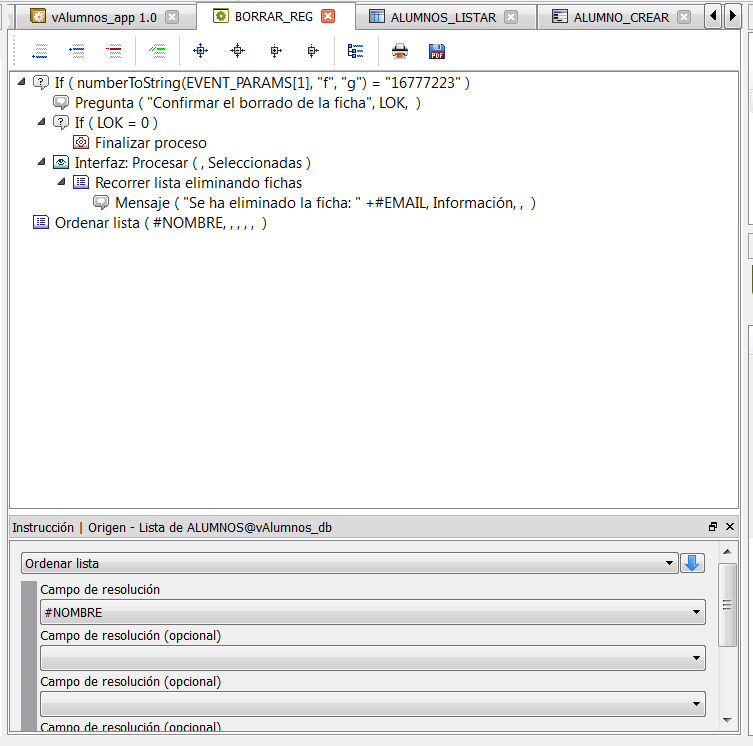
Task: Click the Instrucción panel scrollbar thumb
Action: pos(727,605)
